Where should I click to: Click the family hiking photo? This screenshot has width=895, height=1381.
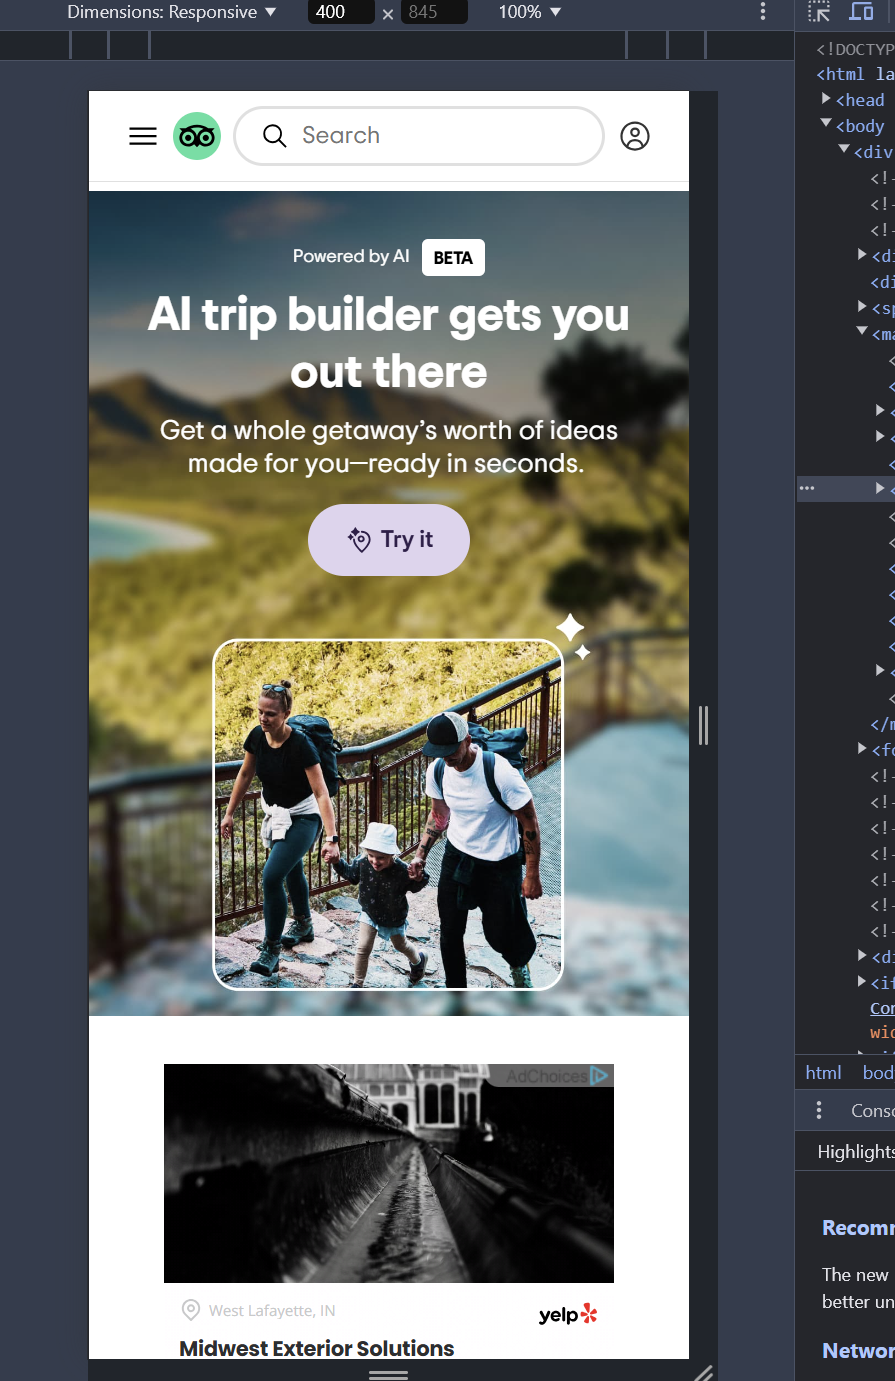[388, 815]
